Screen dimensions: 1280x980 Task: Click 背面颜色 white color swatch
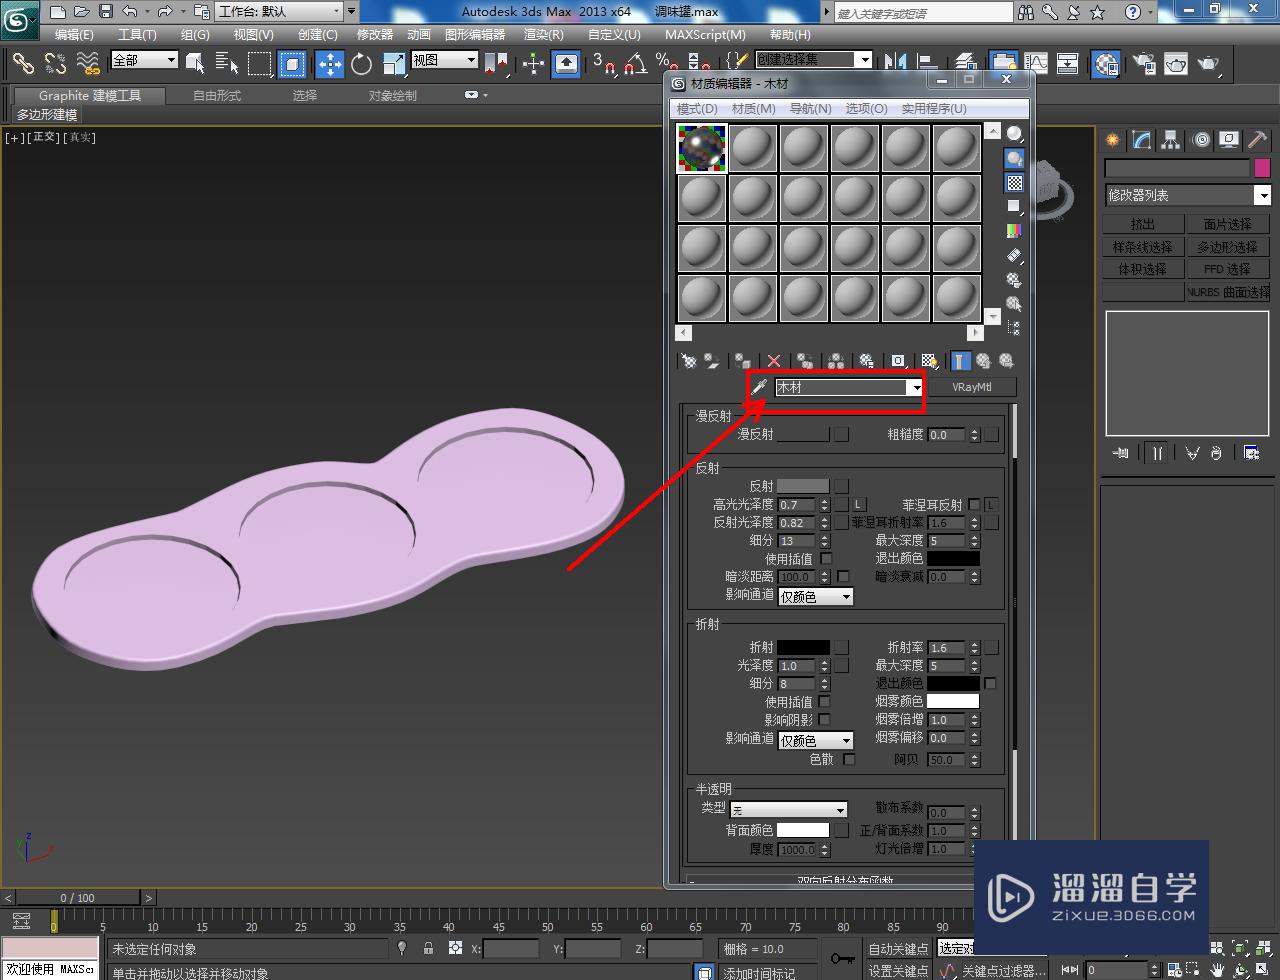pos(803,830)
